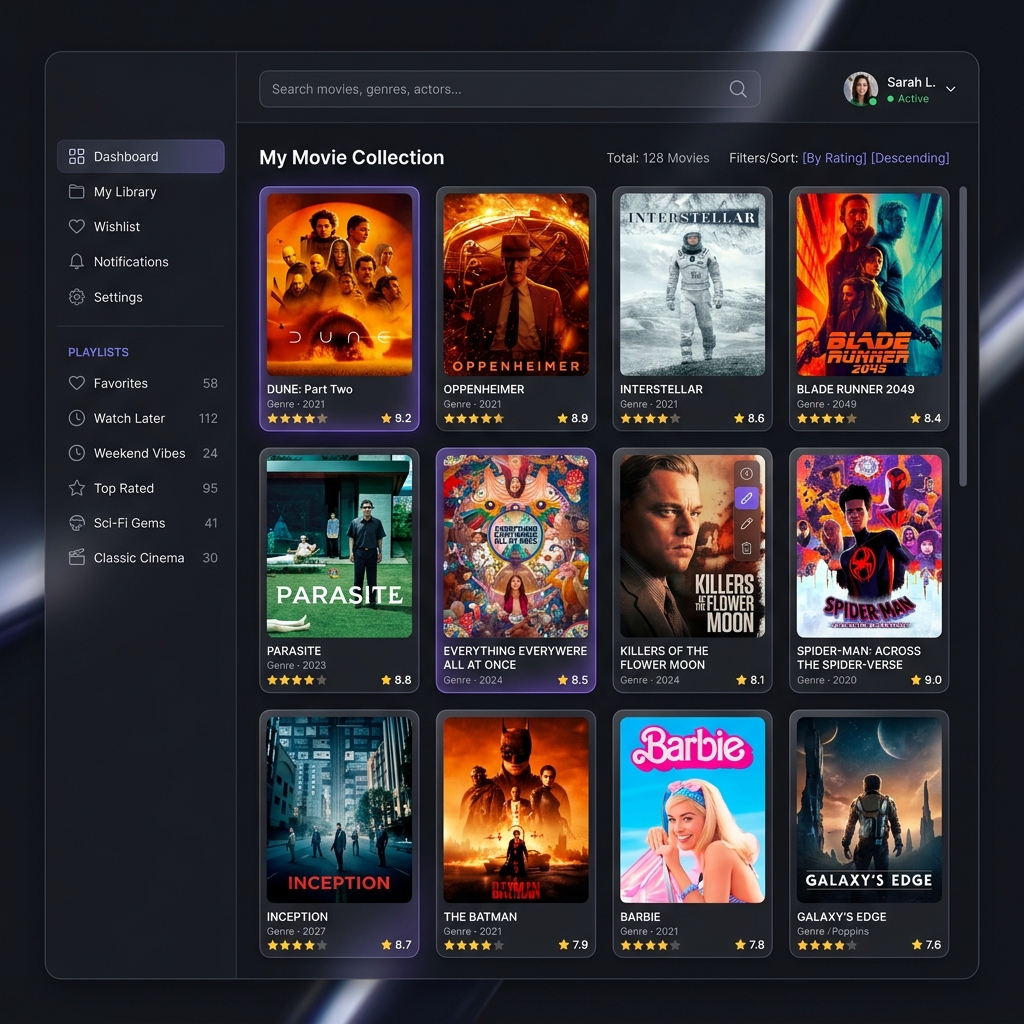
Task: Click the Settings gear icon
Action: [77, 297]
